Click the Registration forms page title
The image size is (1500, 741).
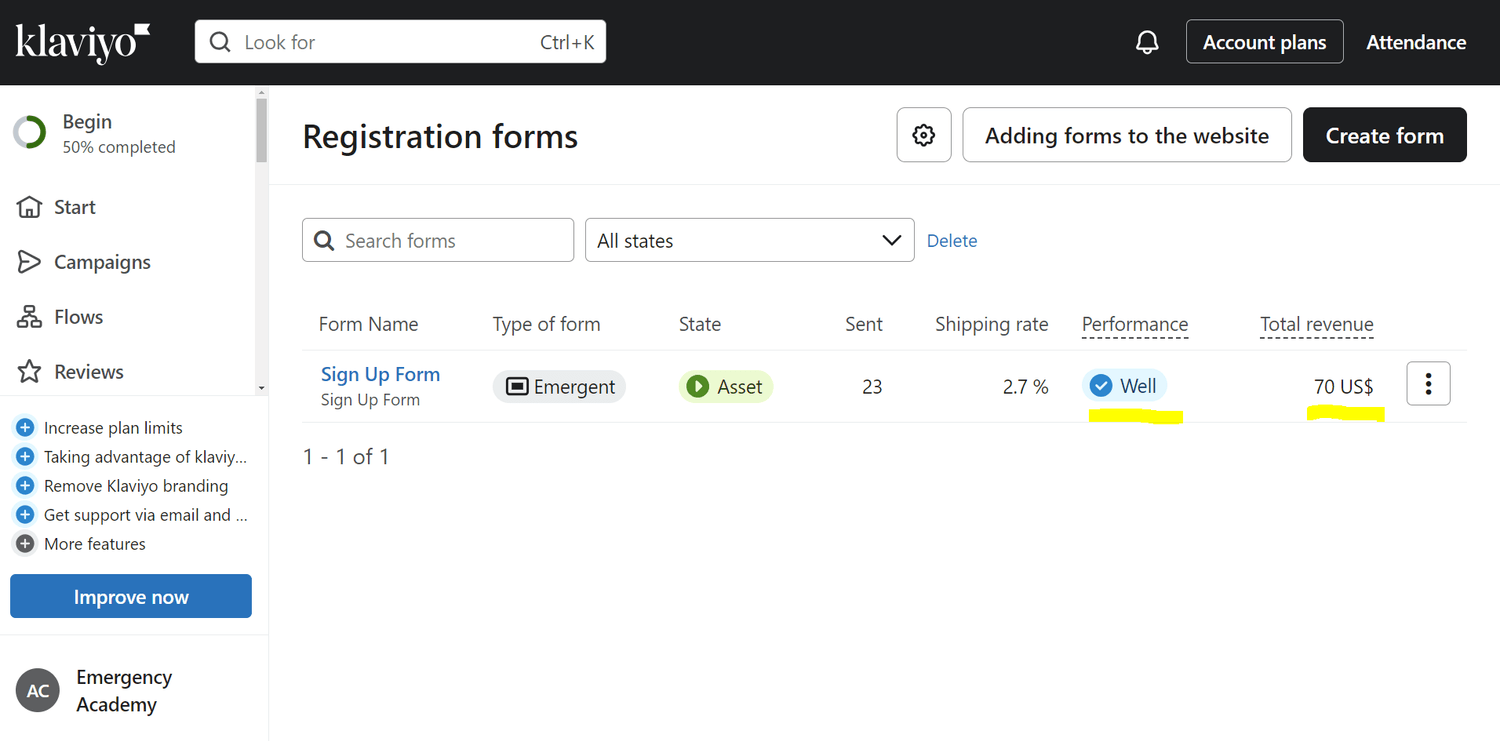click(x=440, y=136)
